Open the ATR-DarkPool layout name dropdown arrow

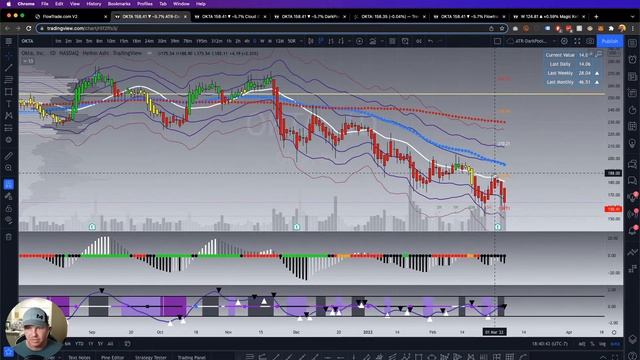554,41
